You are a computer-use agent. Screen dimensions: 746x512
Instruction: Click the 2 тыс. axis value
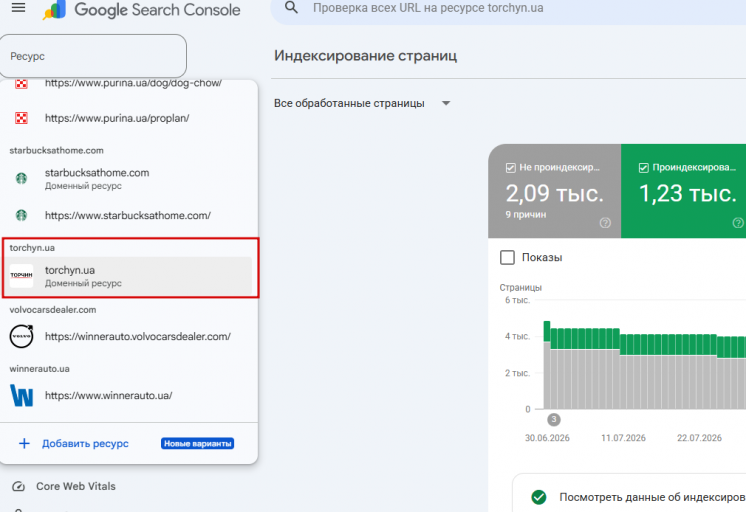coord(517,373)
